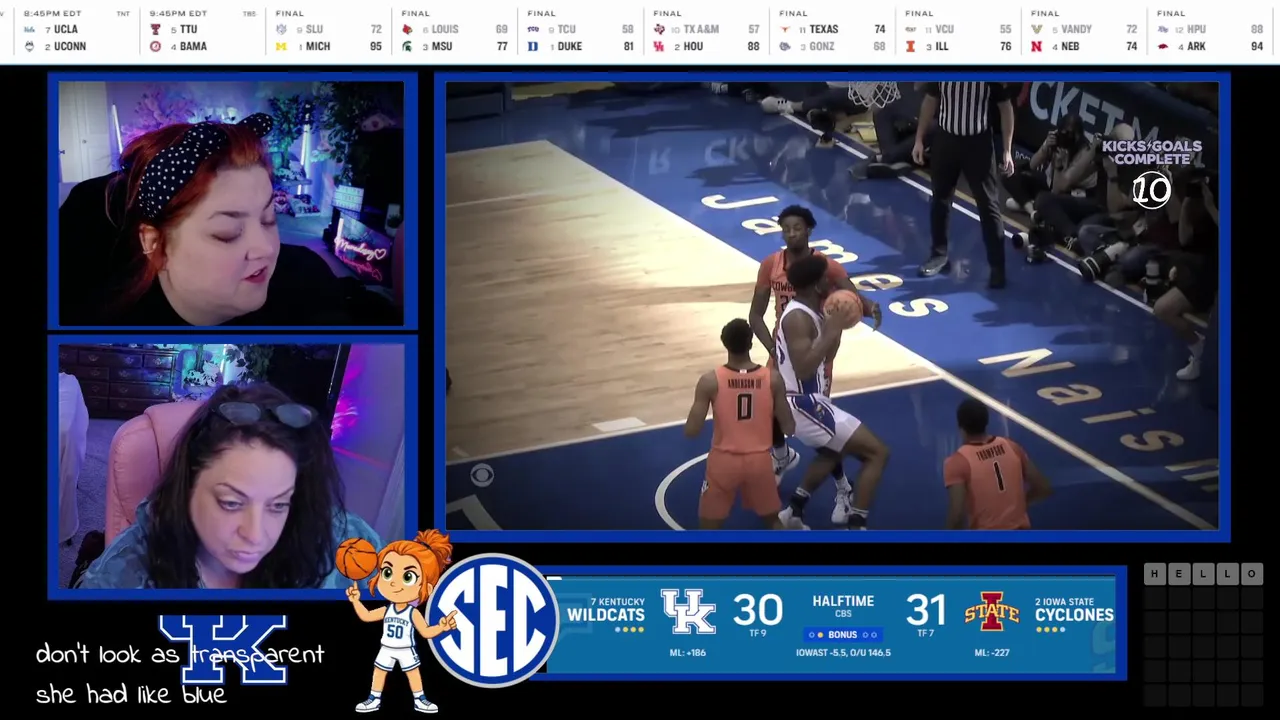
Task: Click the large SEC circle logo
Action: coord(492,619)
